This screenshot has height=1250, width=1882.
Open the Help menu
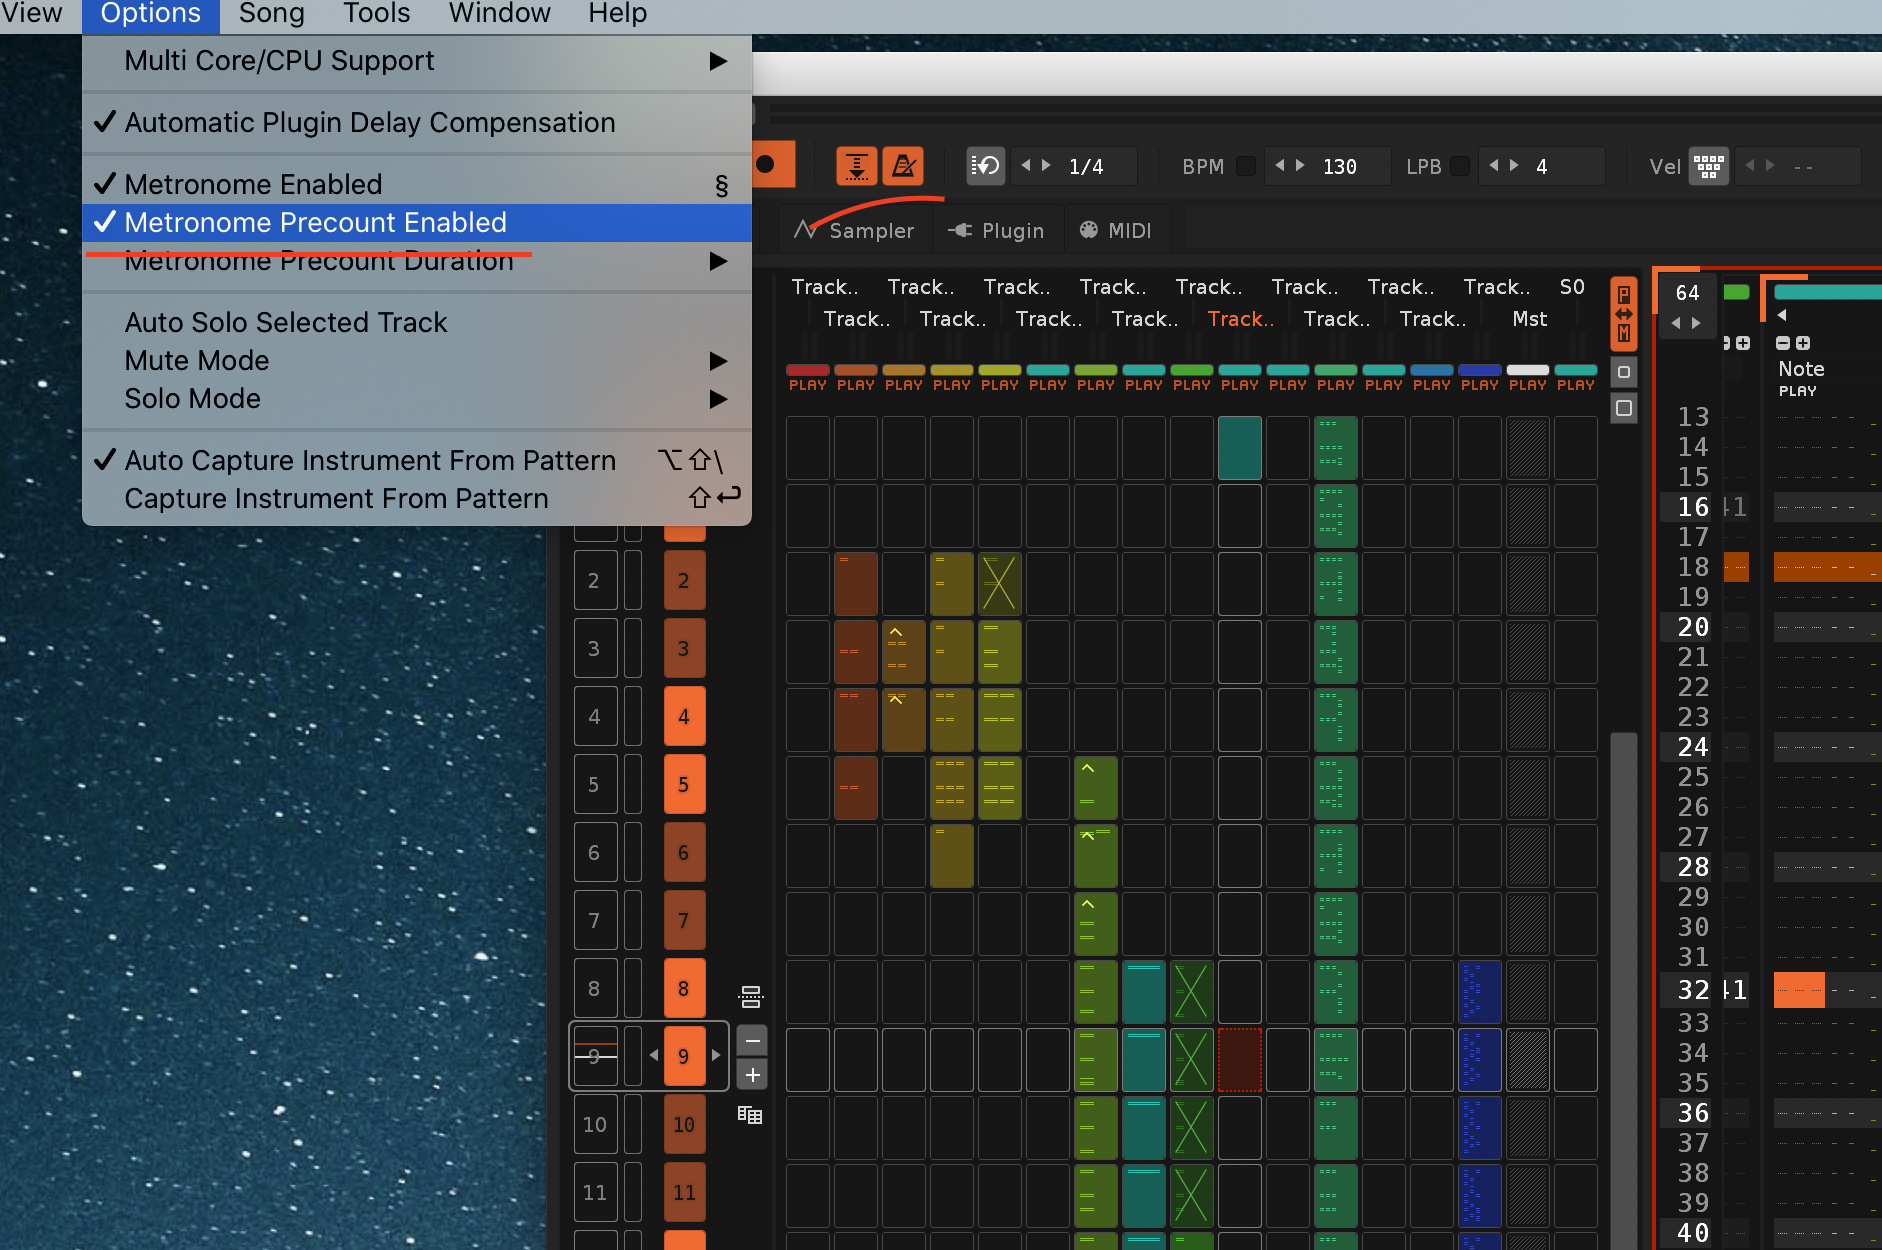pos(617,13)
